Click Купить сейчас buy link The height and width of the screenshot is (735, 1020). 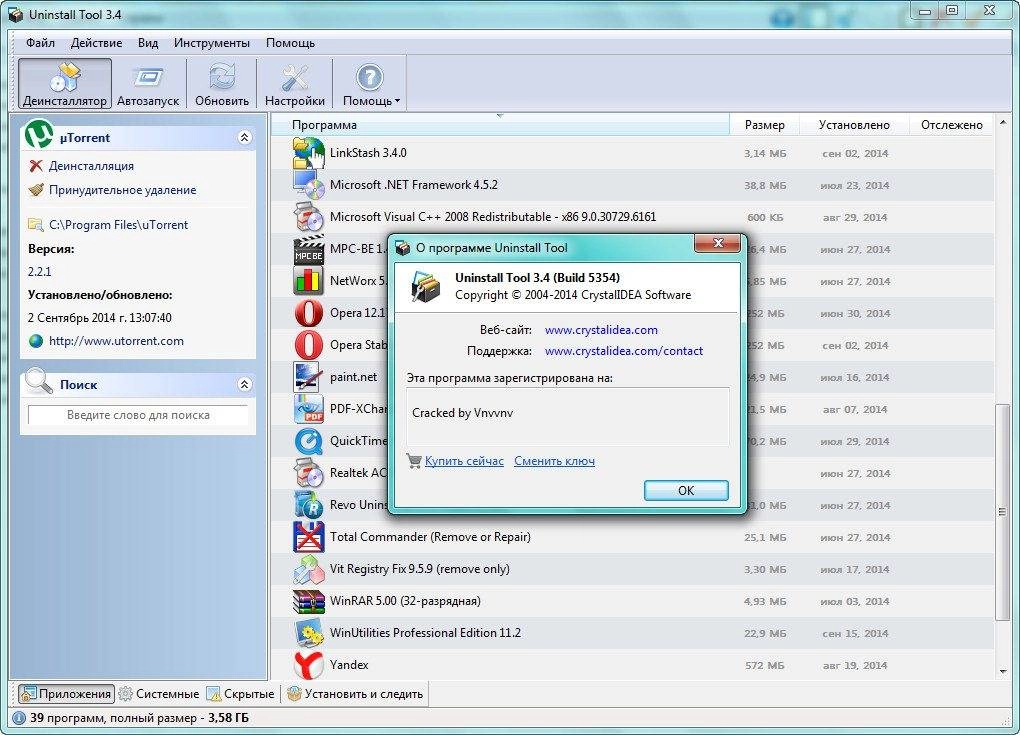coord(464,461)
